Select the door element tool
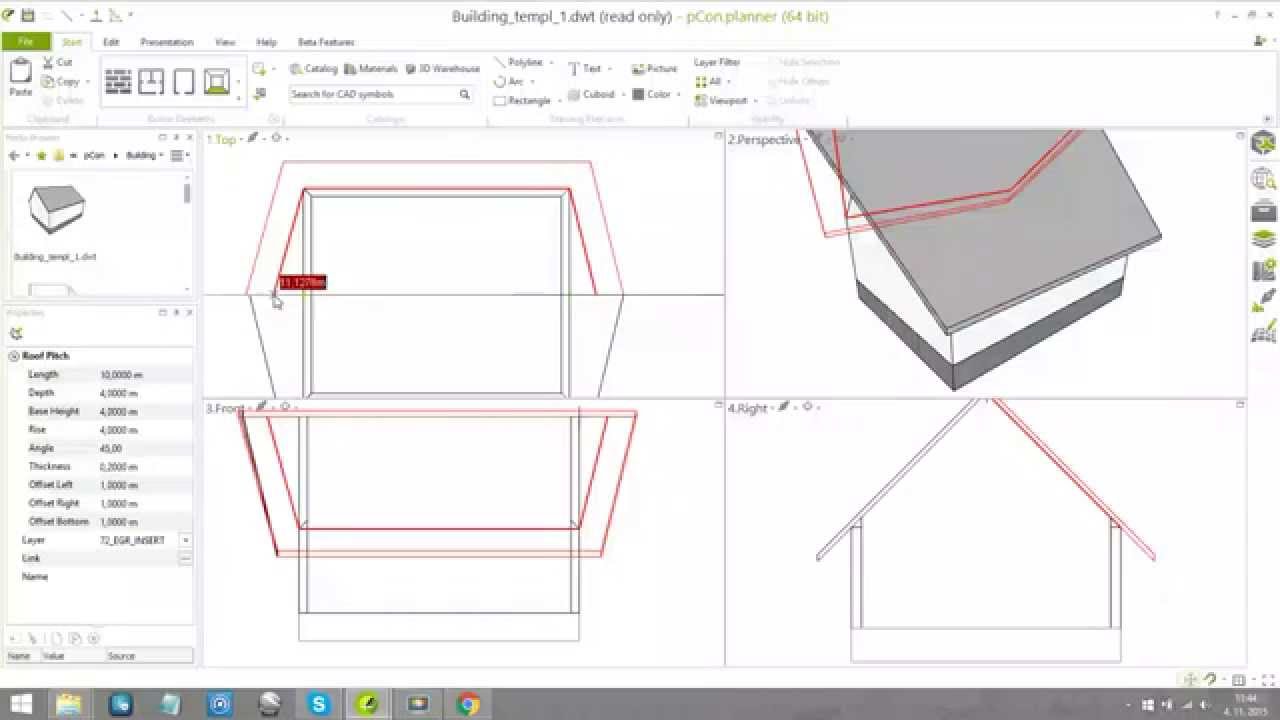Image resolution: width=1280 pixels, height=720 pixels. (184, 81)
